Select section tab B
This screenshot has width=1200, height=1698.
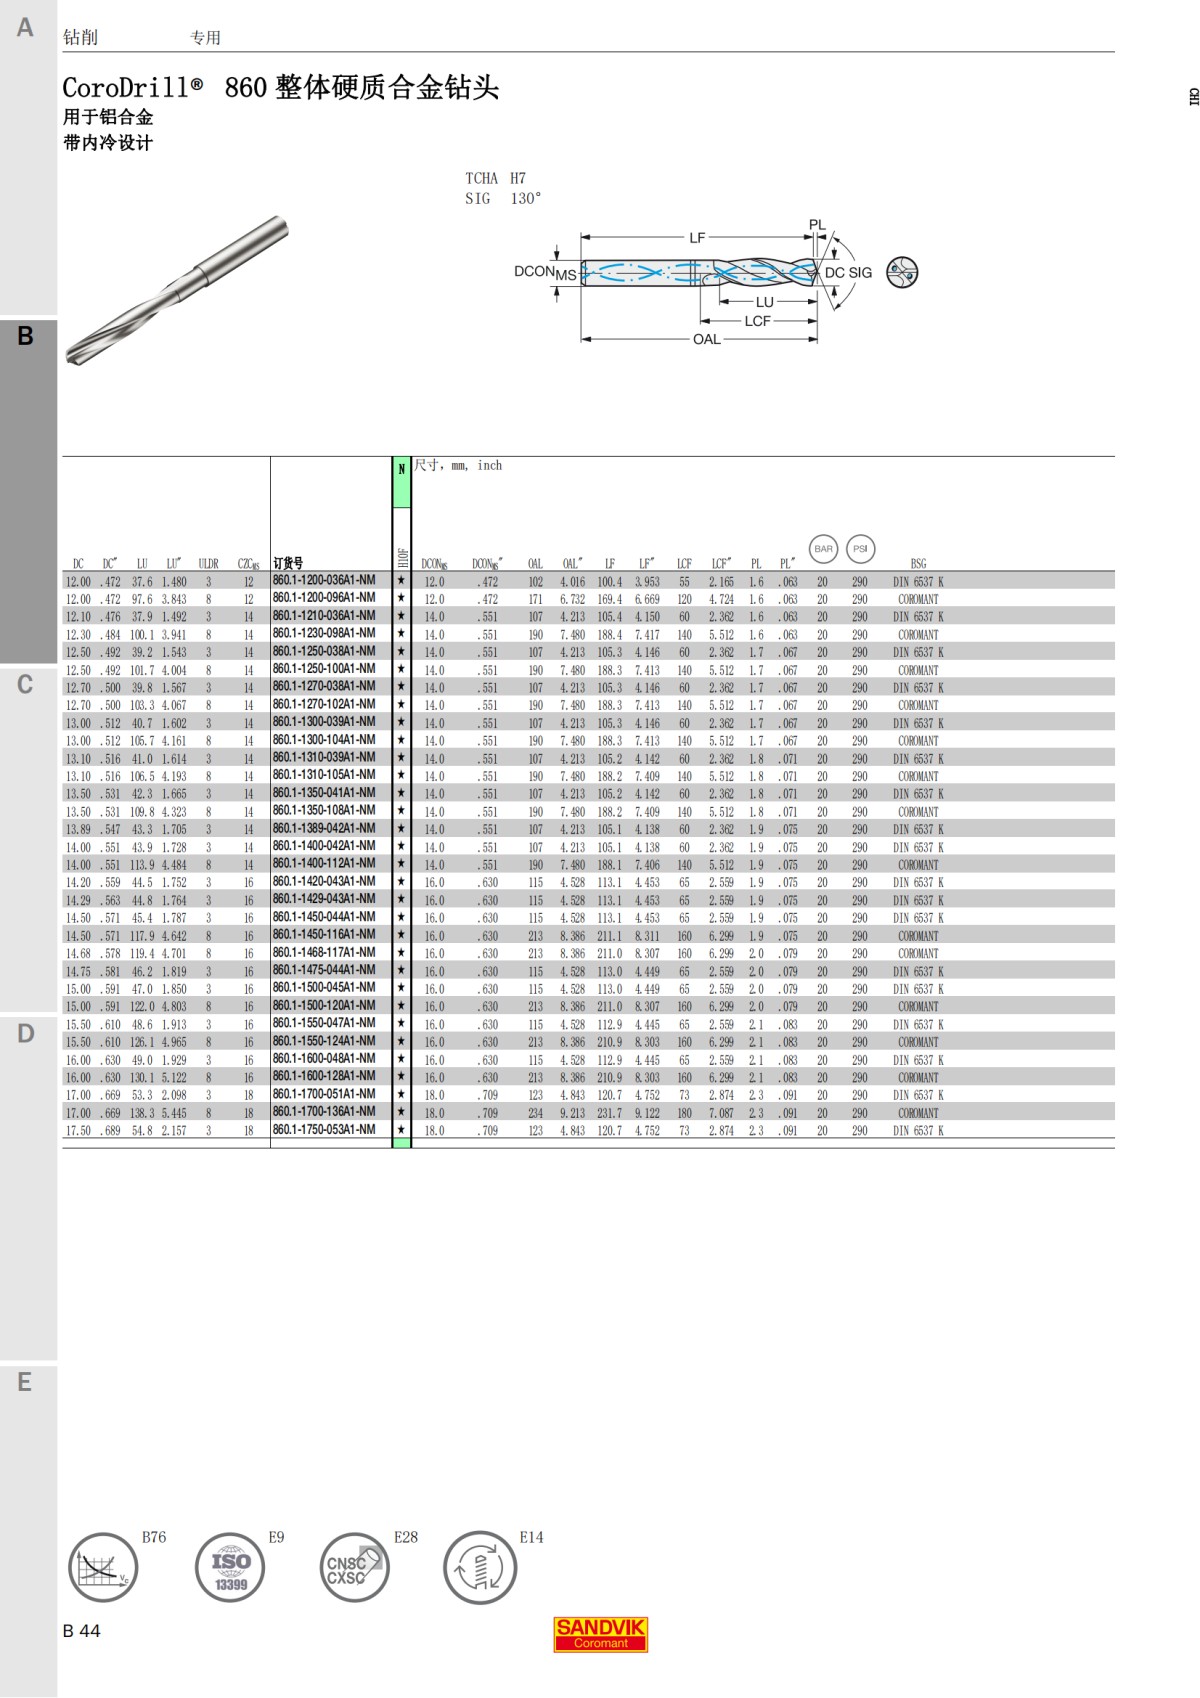[28, 491]
